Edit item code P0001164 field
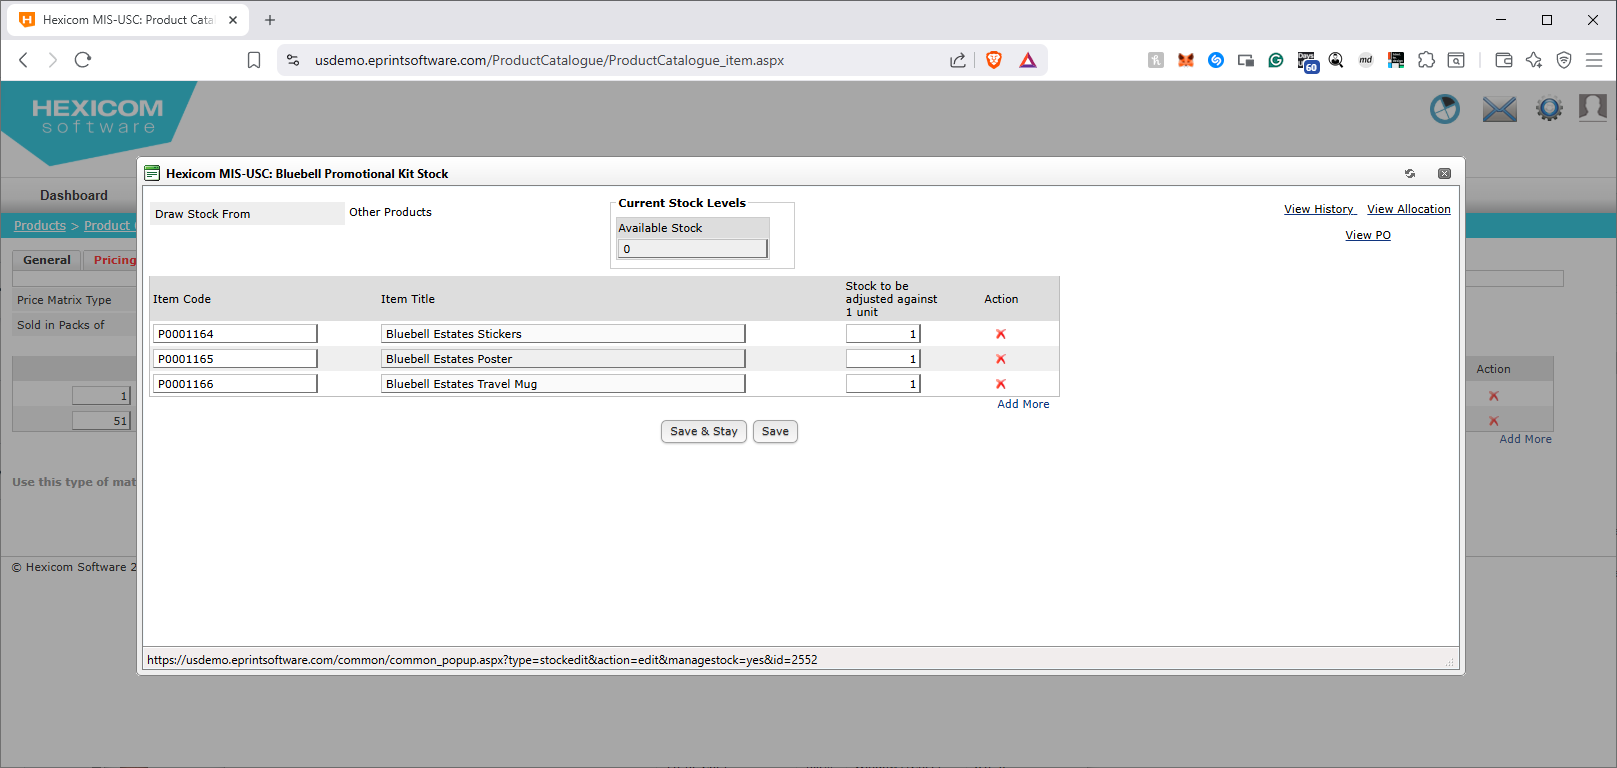The height and width of the screenshot is (768, 1617). (235, 334)
